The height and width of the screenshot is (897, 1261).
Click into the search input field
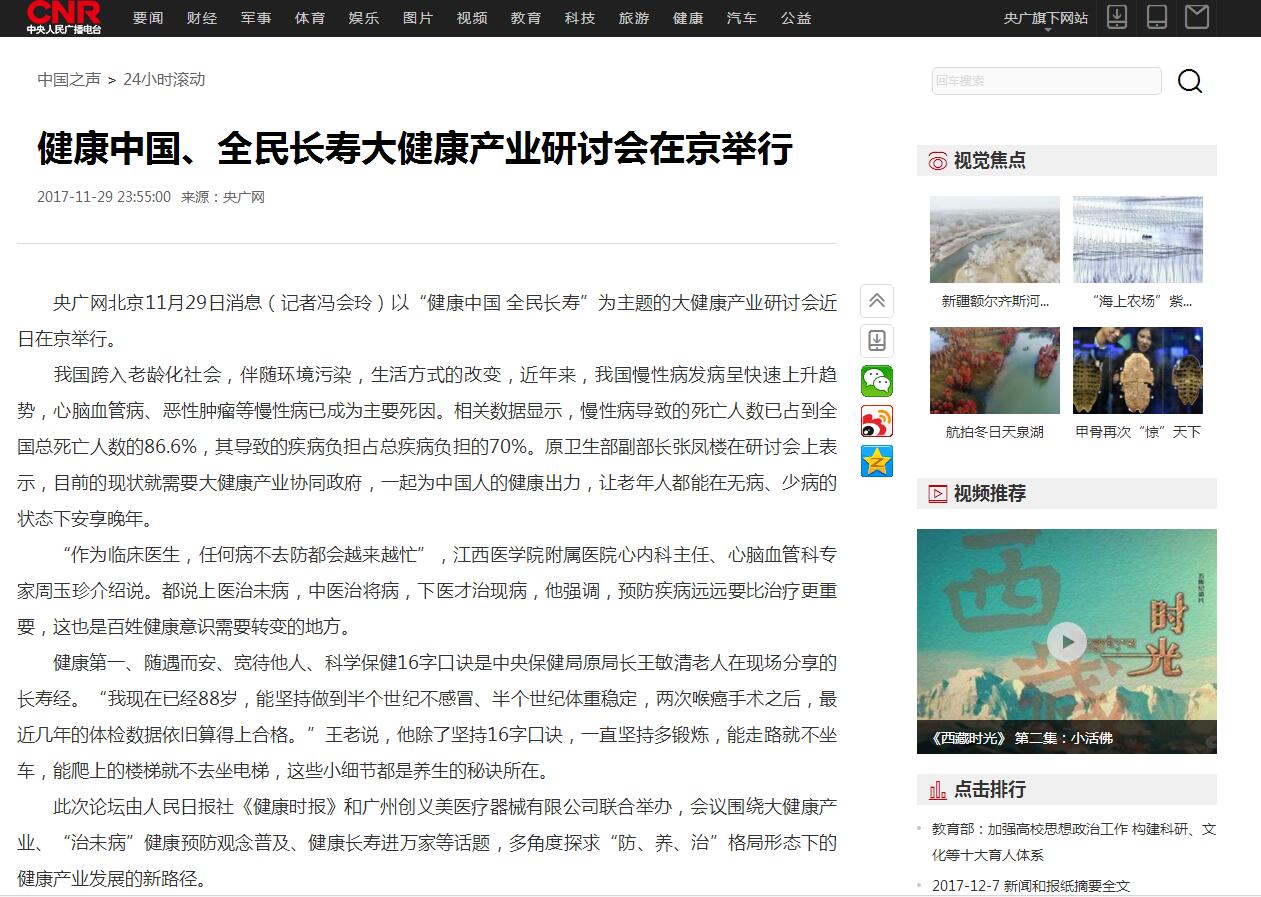(1046, 81)
